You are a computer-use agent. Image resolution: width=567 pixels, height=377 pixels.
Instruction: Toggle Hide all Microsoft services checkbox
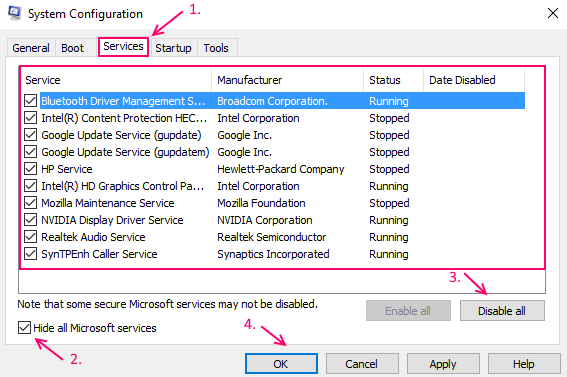click(24, 328)
